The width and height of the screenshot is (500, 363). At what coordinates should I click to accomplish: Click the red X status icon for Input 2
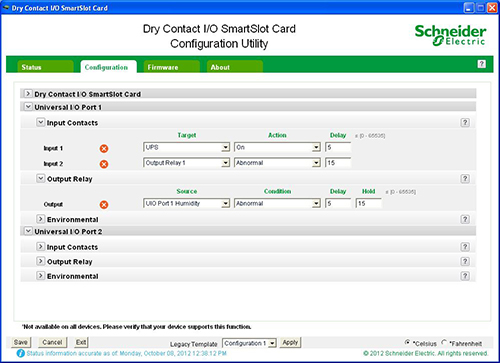[x=104, y=164]
